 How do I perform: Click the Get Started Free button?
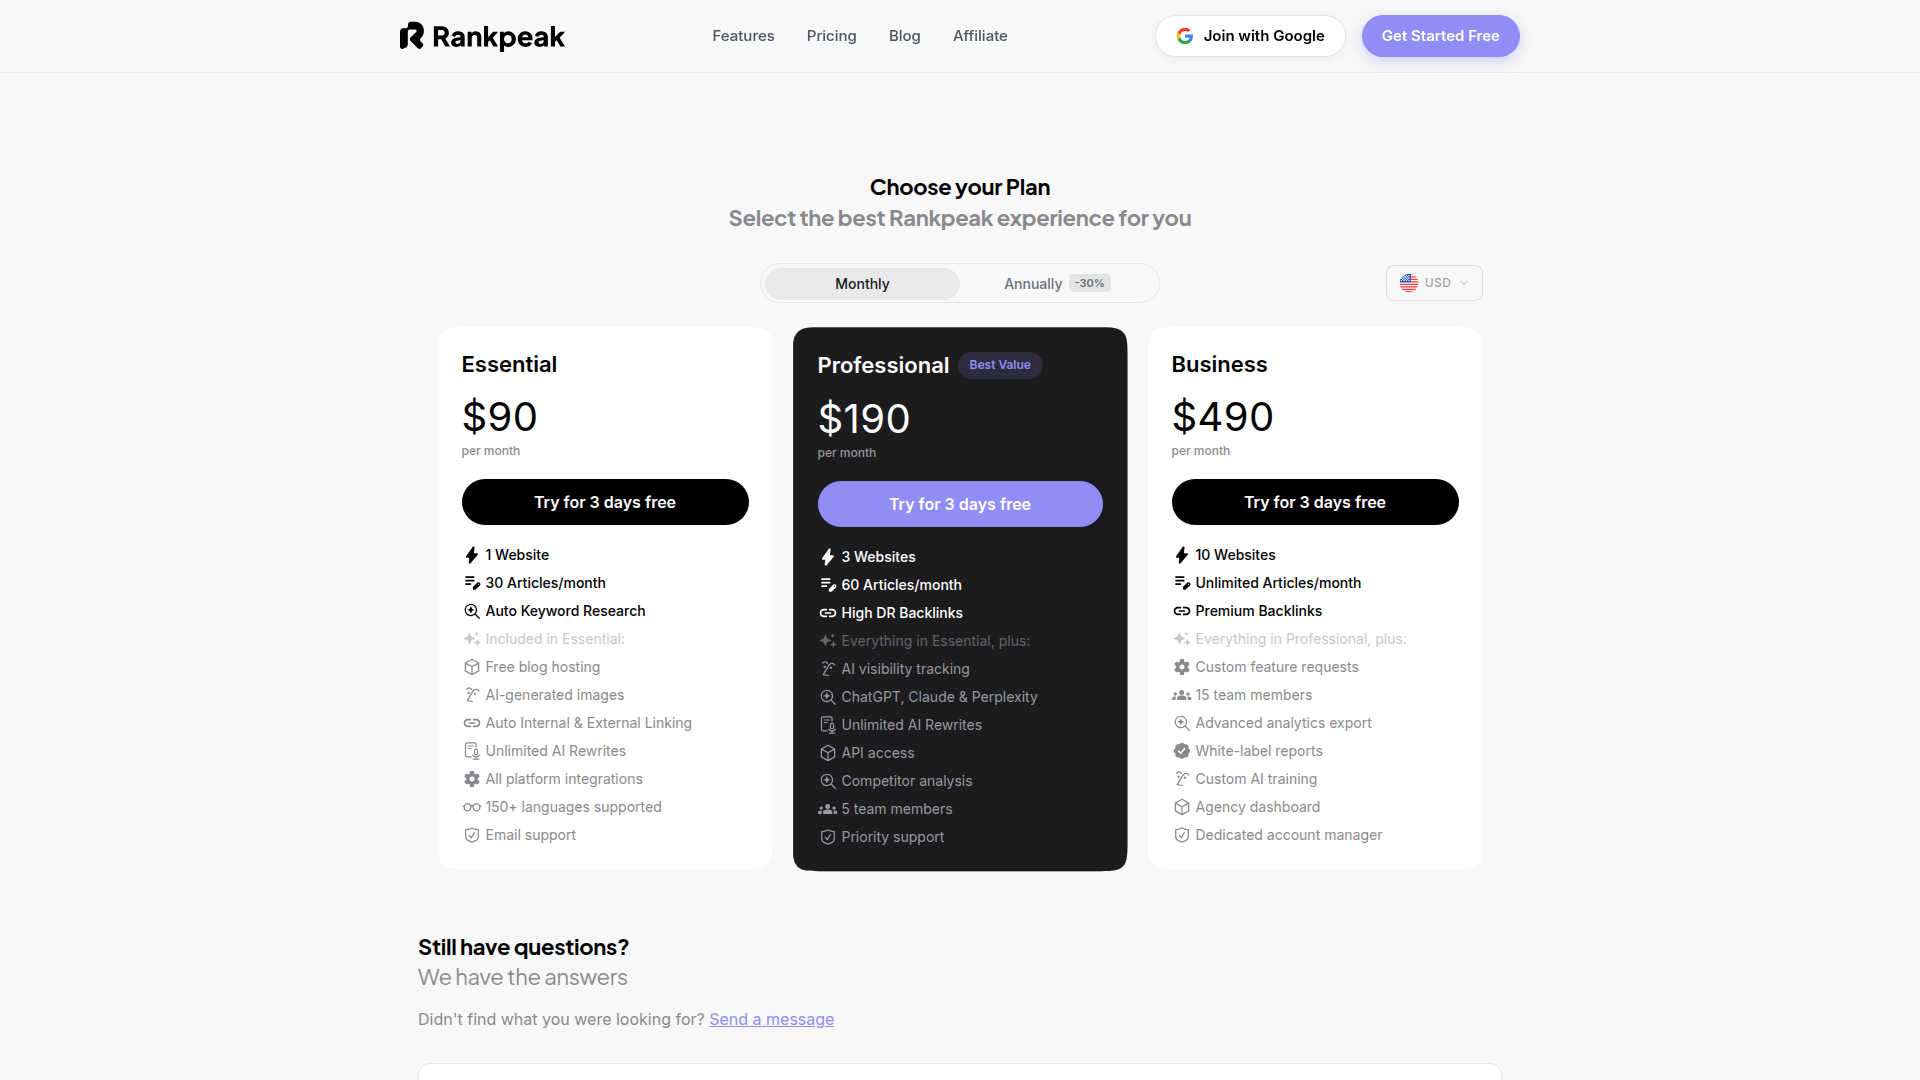pyautogui.click(x=1440, y=36)
